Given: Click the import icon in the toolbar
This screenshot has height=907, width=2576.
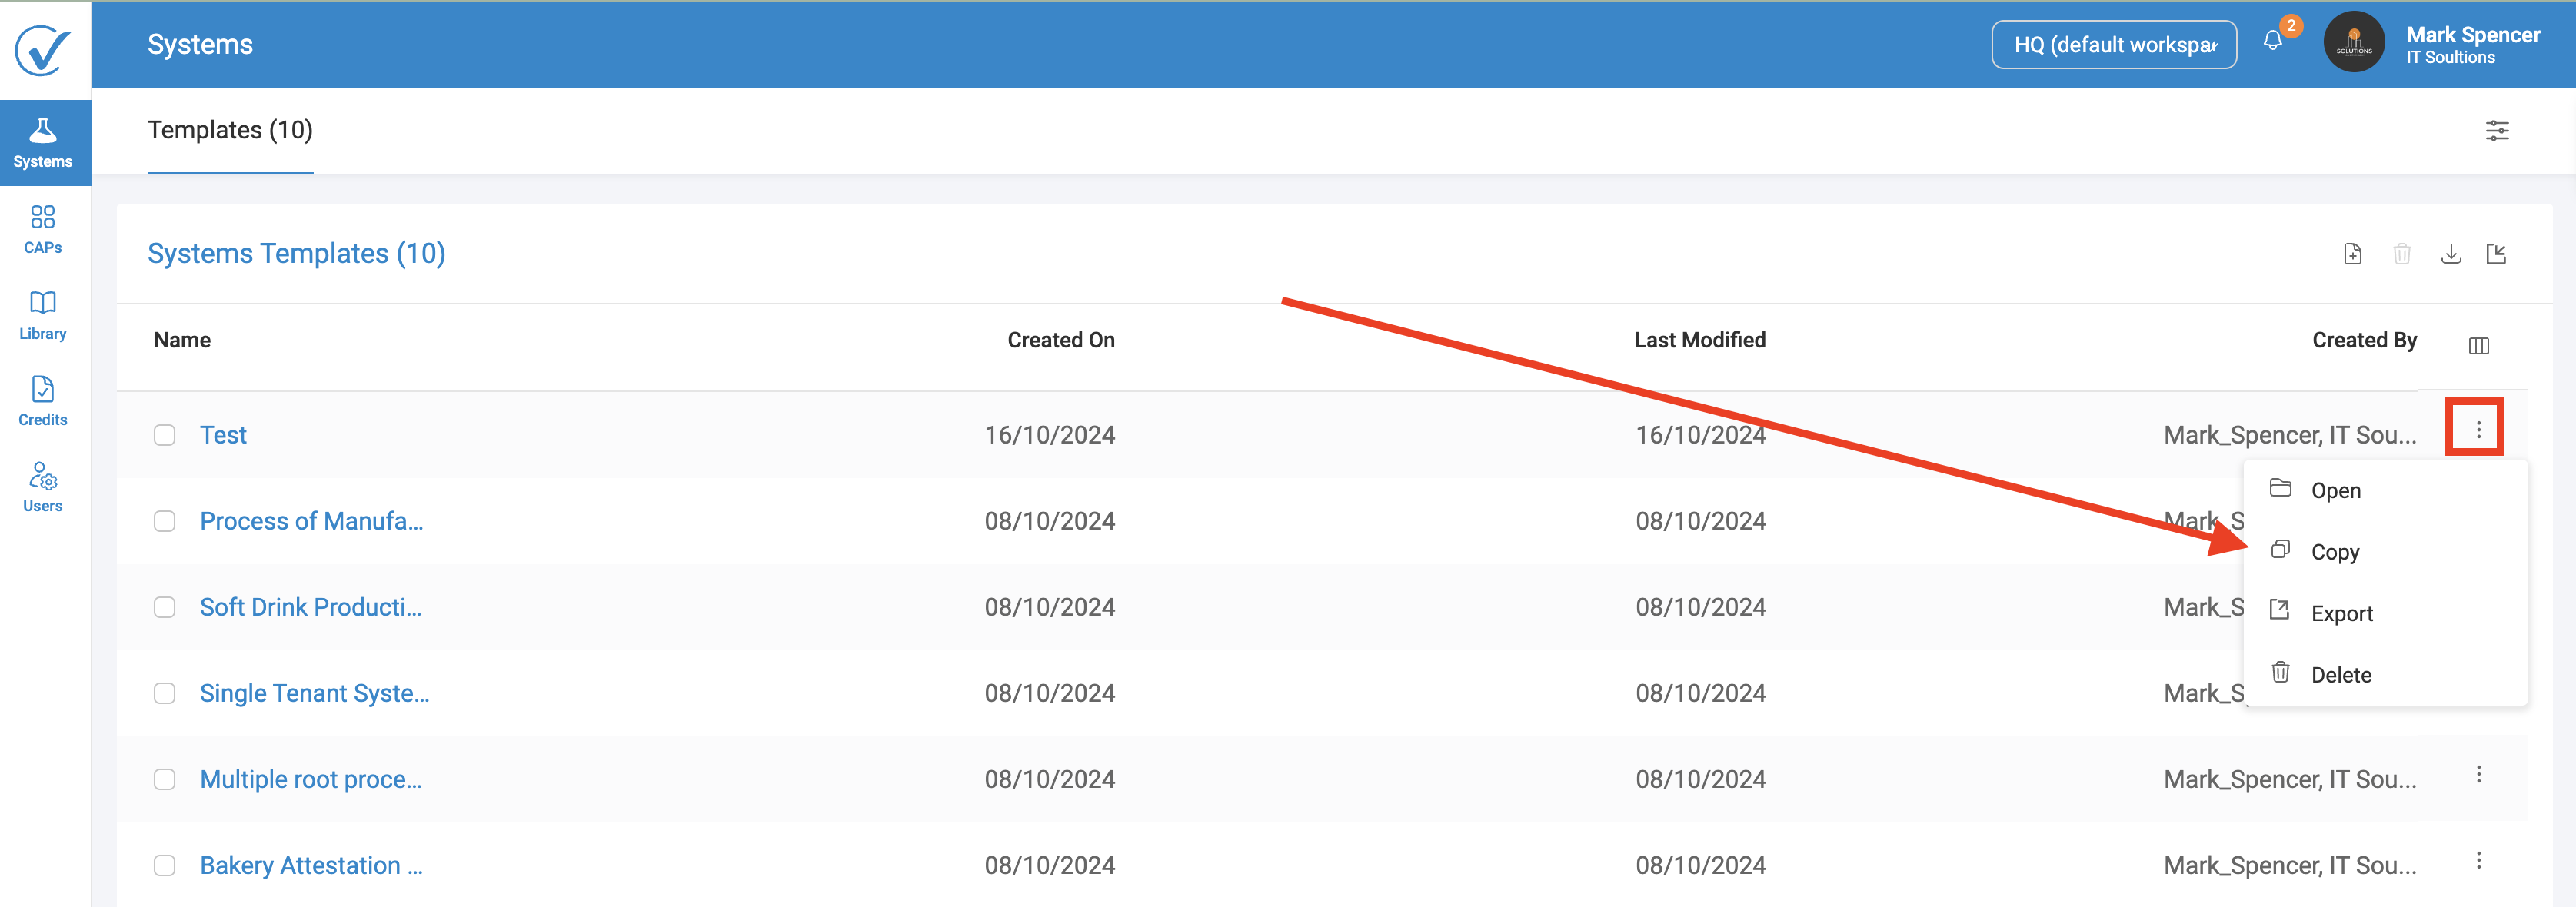Looking at the screenshot, I should pyautogui.click(x=2497, y=254).
